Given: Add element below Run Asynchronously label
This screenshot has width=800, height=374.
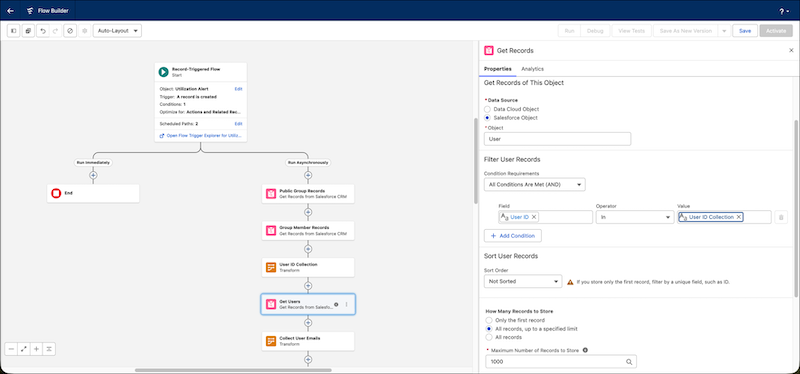Looking at the screenshot, I should click(308, 175).
